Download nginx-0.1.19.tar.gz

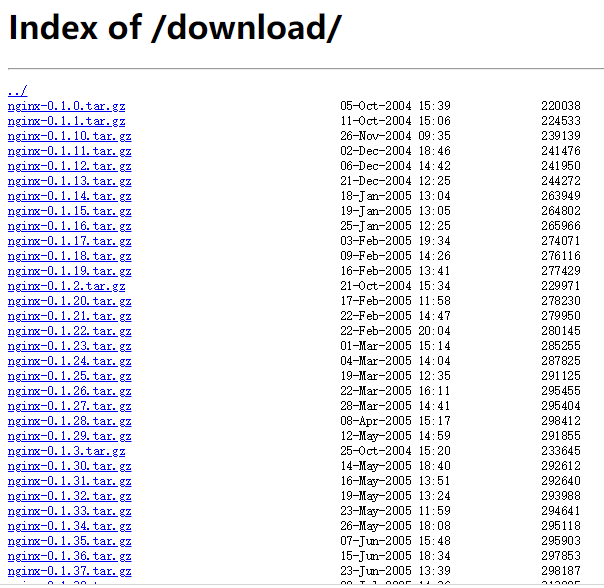pyautogui.click(x=69, y=271)
